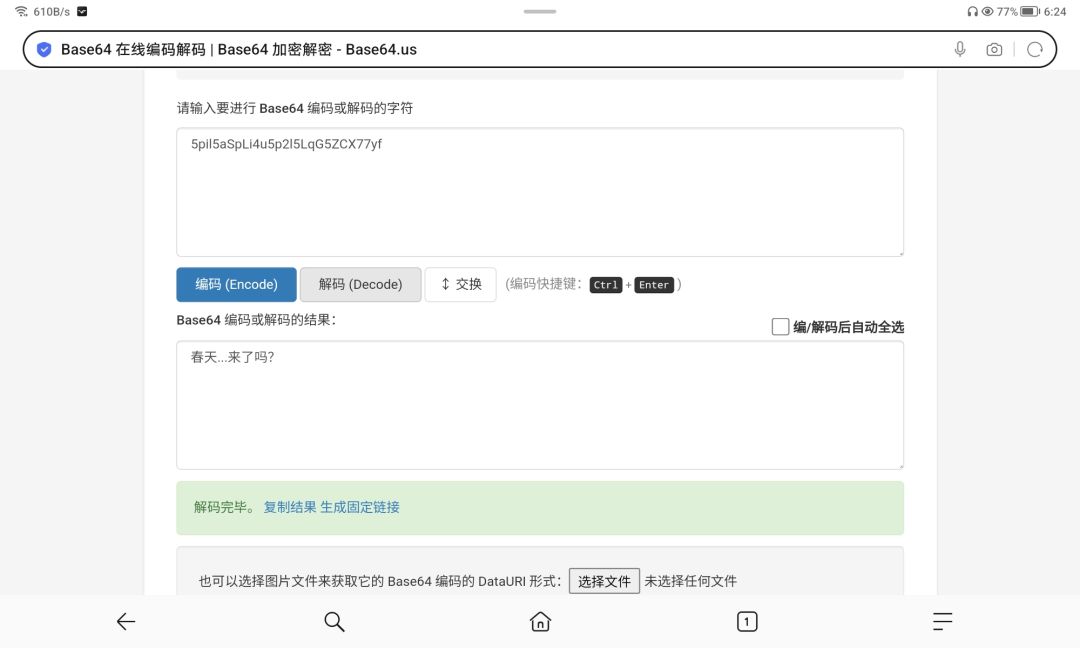Tap the battery status icon
Screen dimensions: 1080x648
pyautogui.click(x=1030, y=11)
